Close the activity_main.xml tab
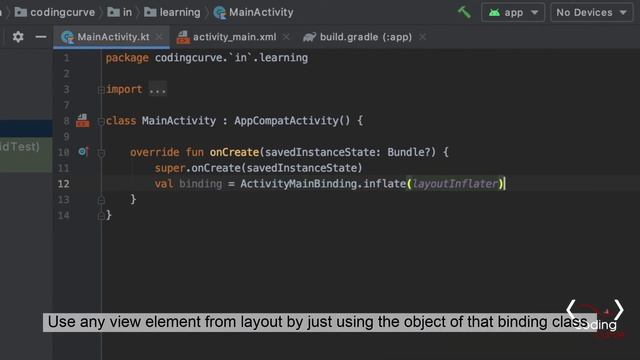The height and width of the screenshot is (360, 640). click(x=286, y=37)
